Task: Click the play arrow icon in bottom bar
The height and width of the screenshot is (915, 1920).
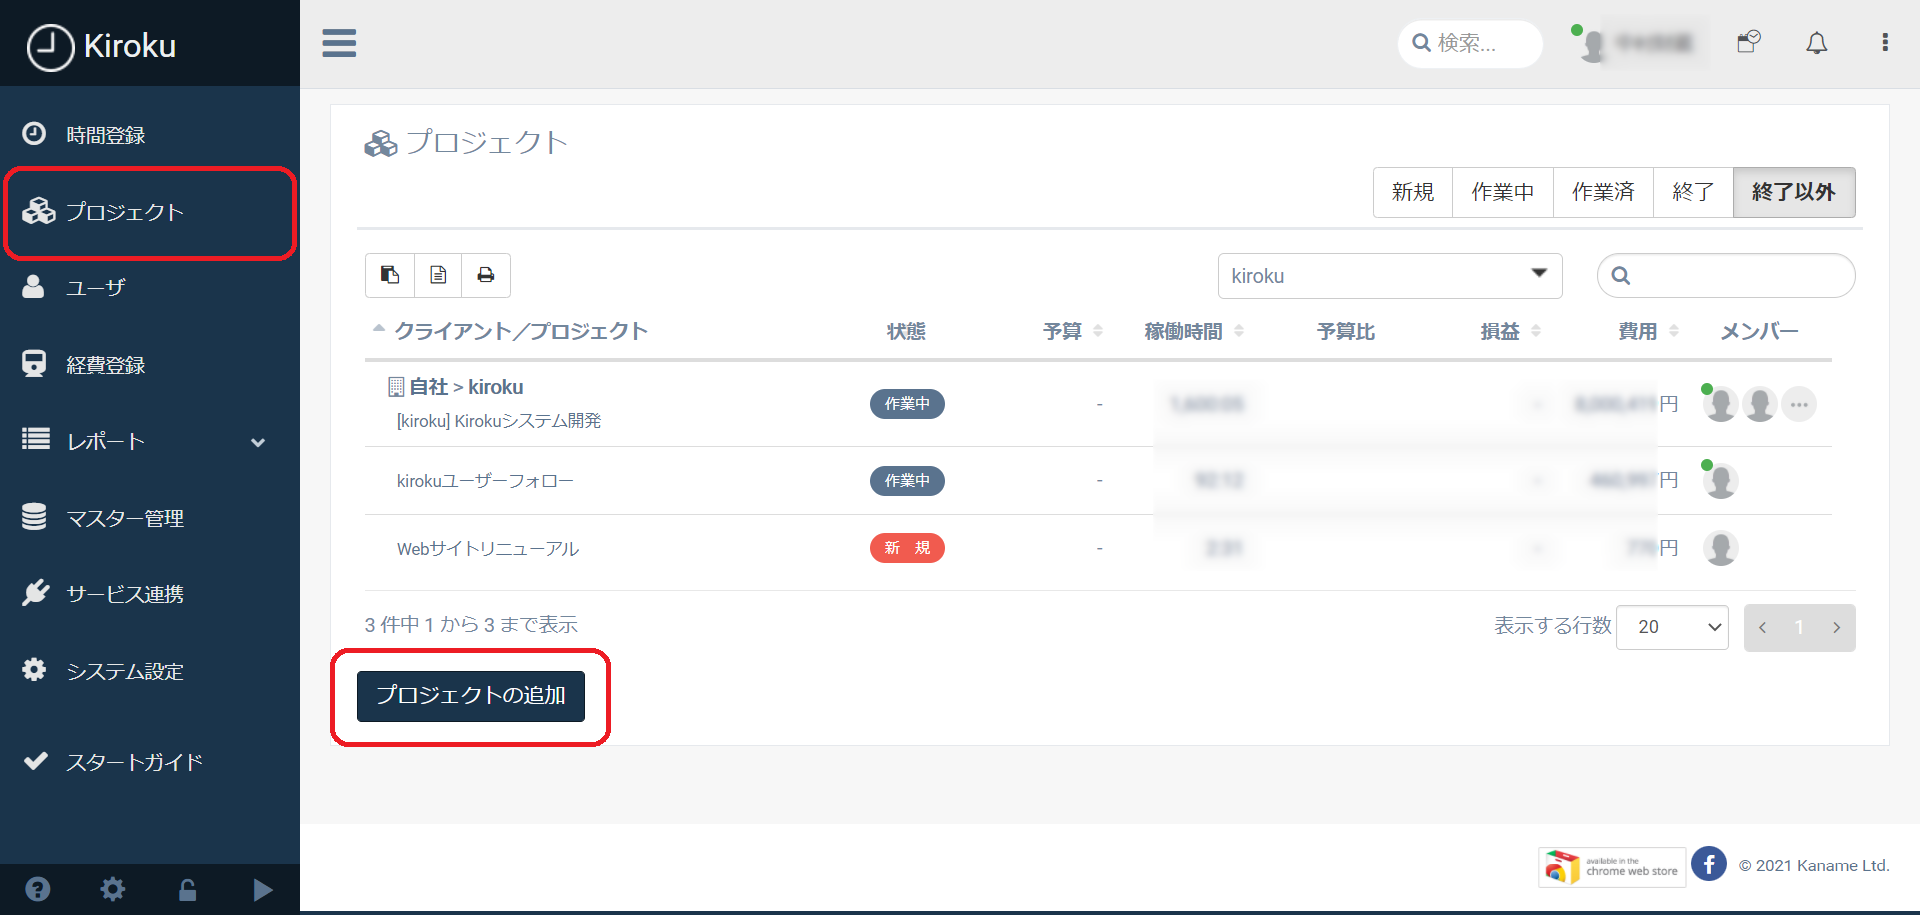Action: coord(263,889)
